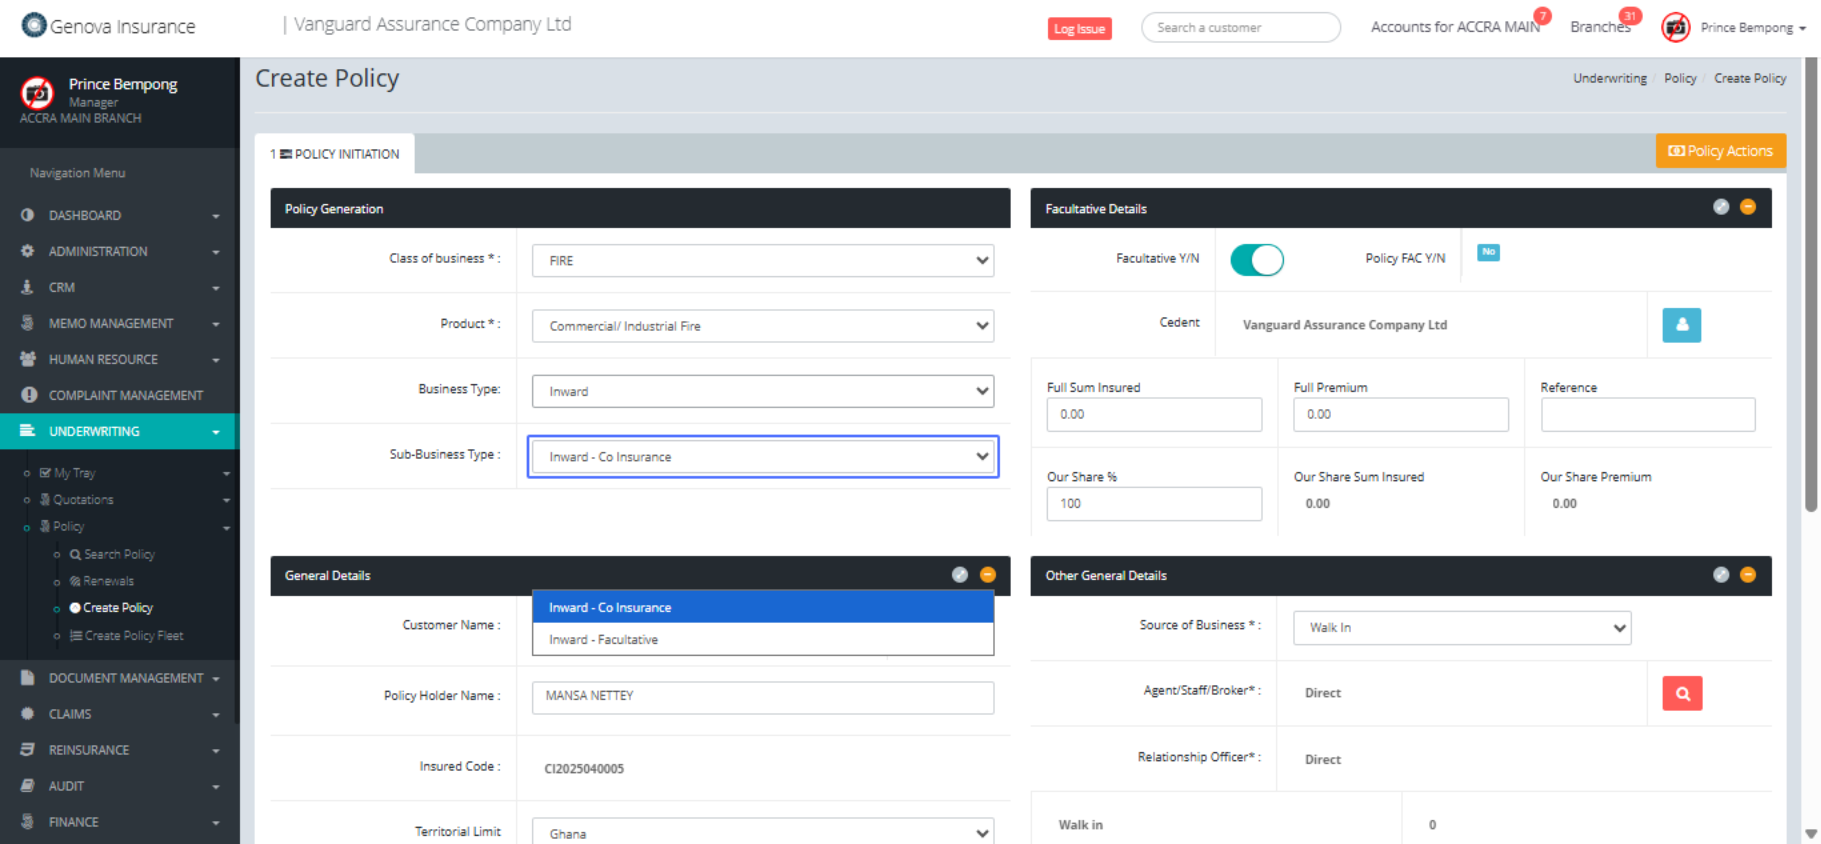Collapse Facultative Details with orange minus icon

point(1747,207)
